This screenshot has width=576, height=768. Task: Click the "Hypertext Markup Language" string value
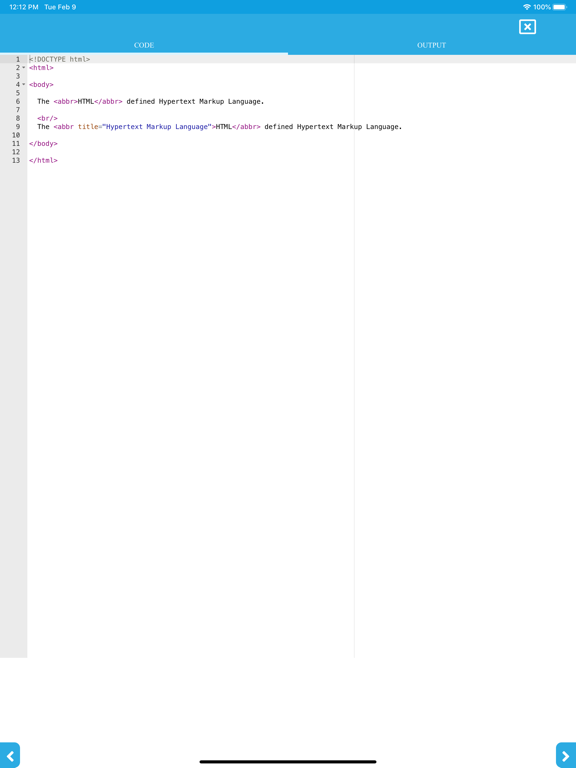[157, 126]
